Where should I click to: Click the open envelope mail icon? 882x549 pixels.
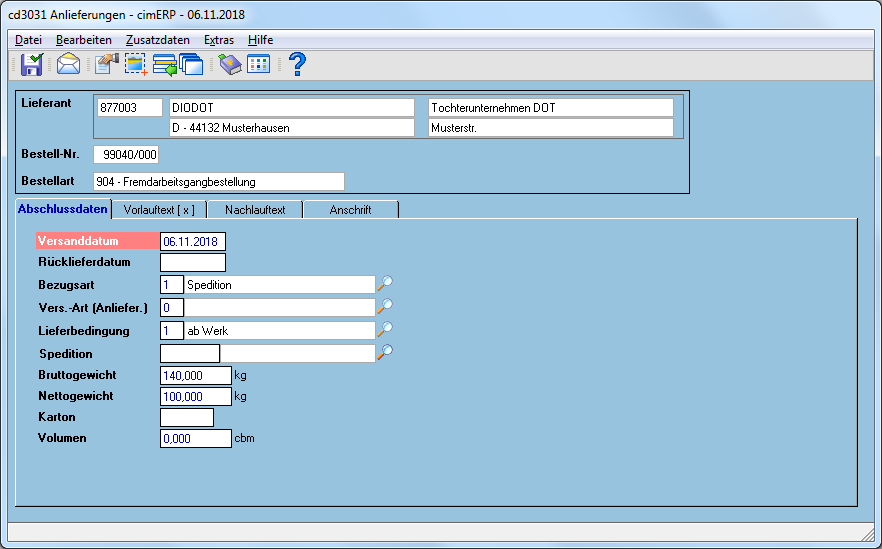pyautogui.click(x=68, y=64)
